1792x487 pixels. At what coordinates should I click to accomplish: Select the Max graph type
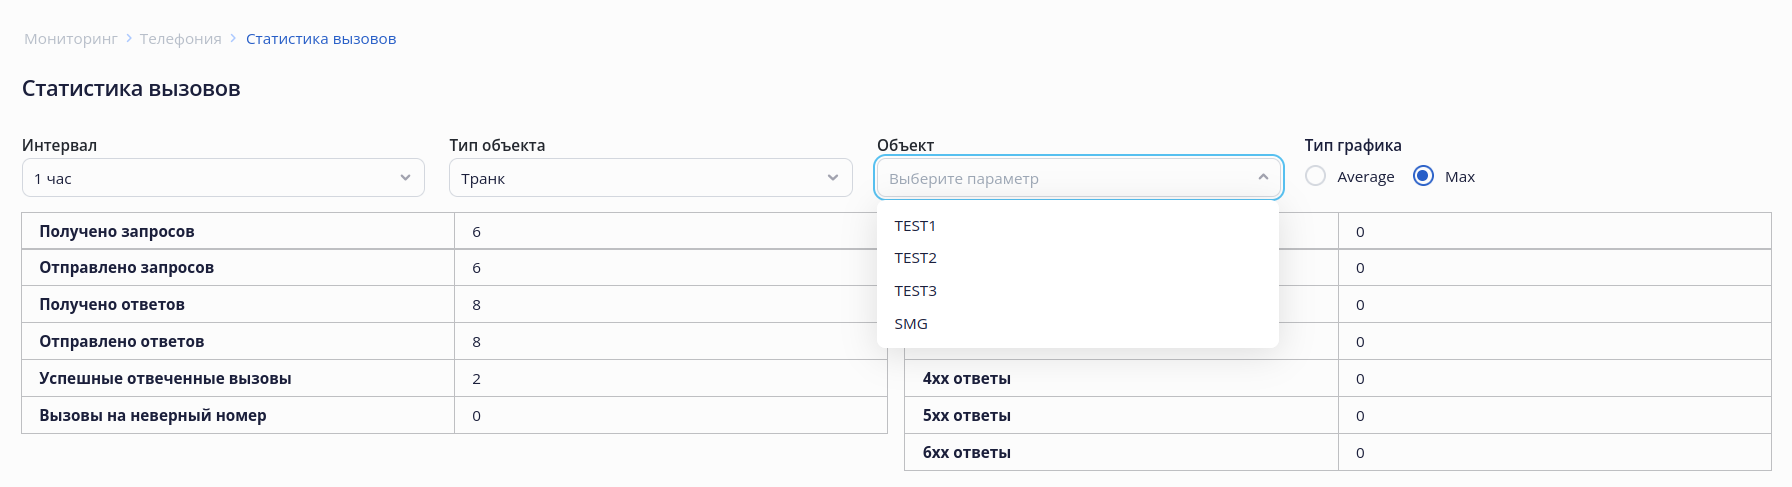(x=1423, y=176)
